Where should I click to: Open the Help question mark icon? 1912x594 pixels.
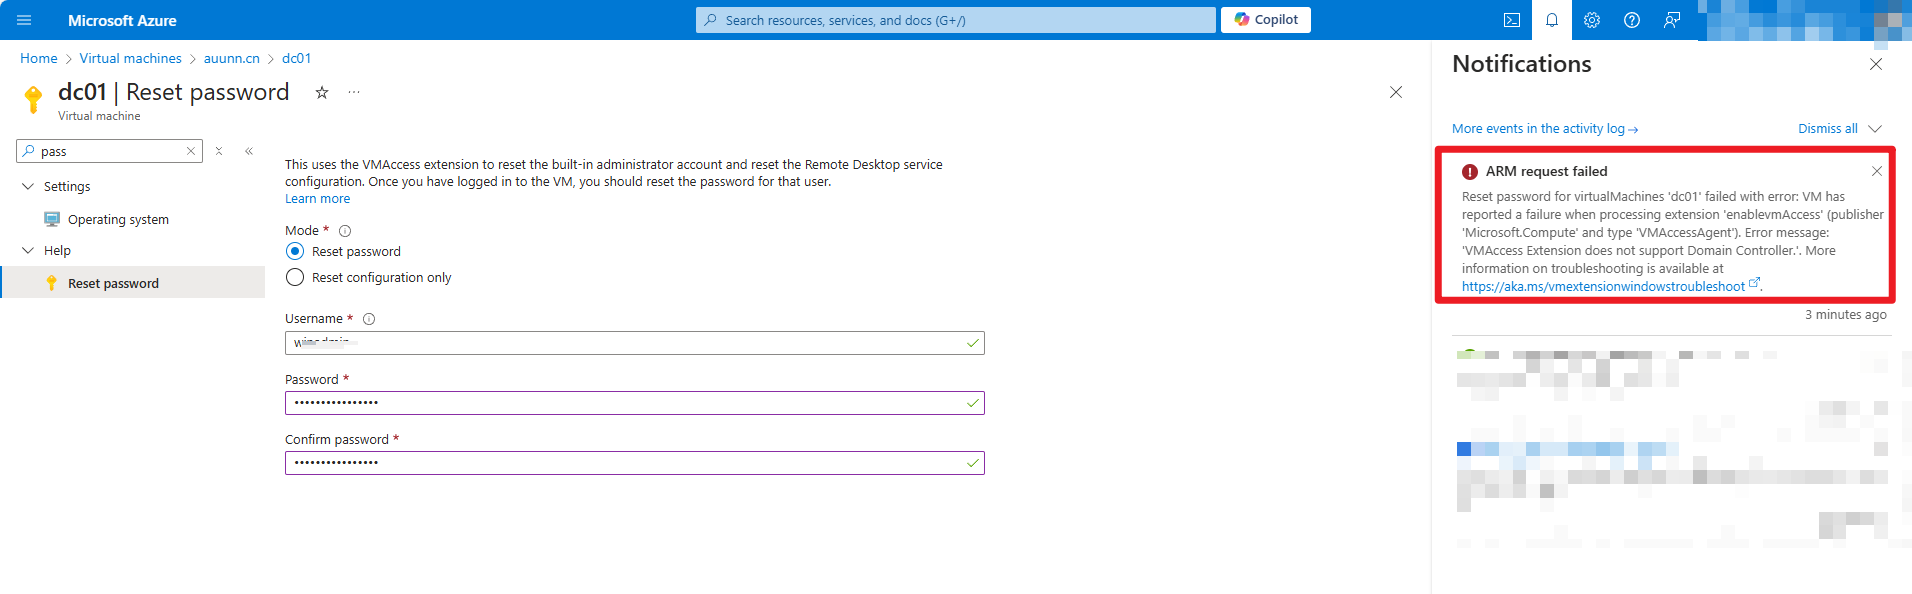1632,20
